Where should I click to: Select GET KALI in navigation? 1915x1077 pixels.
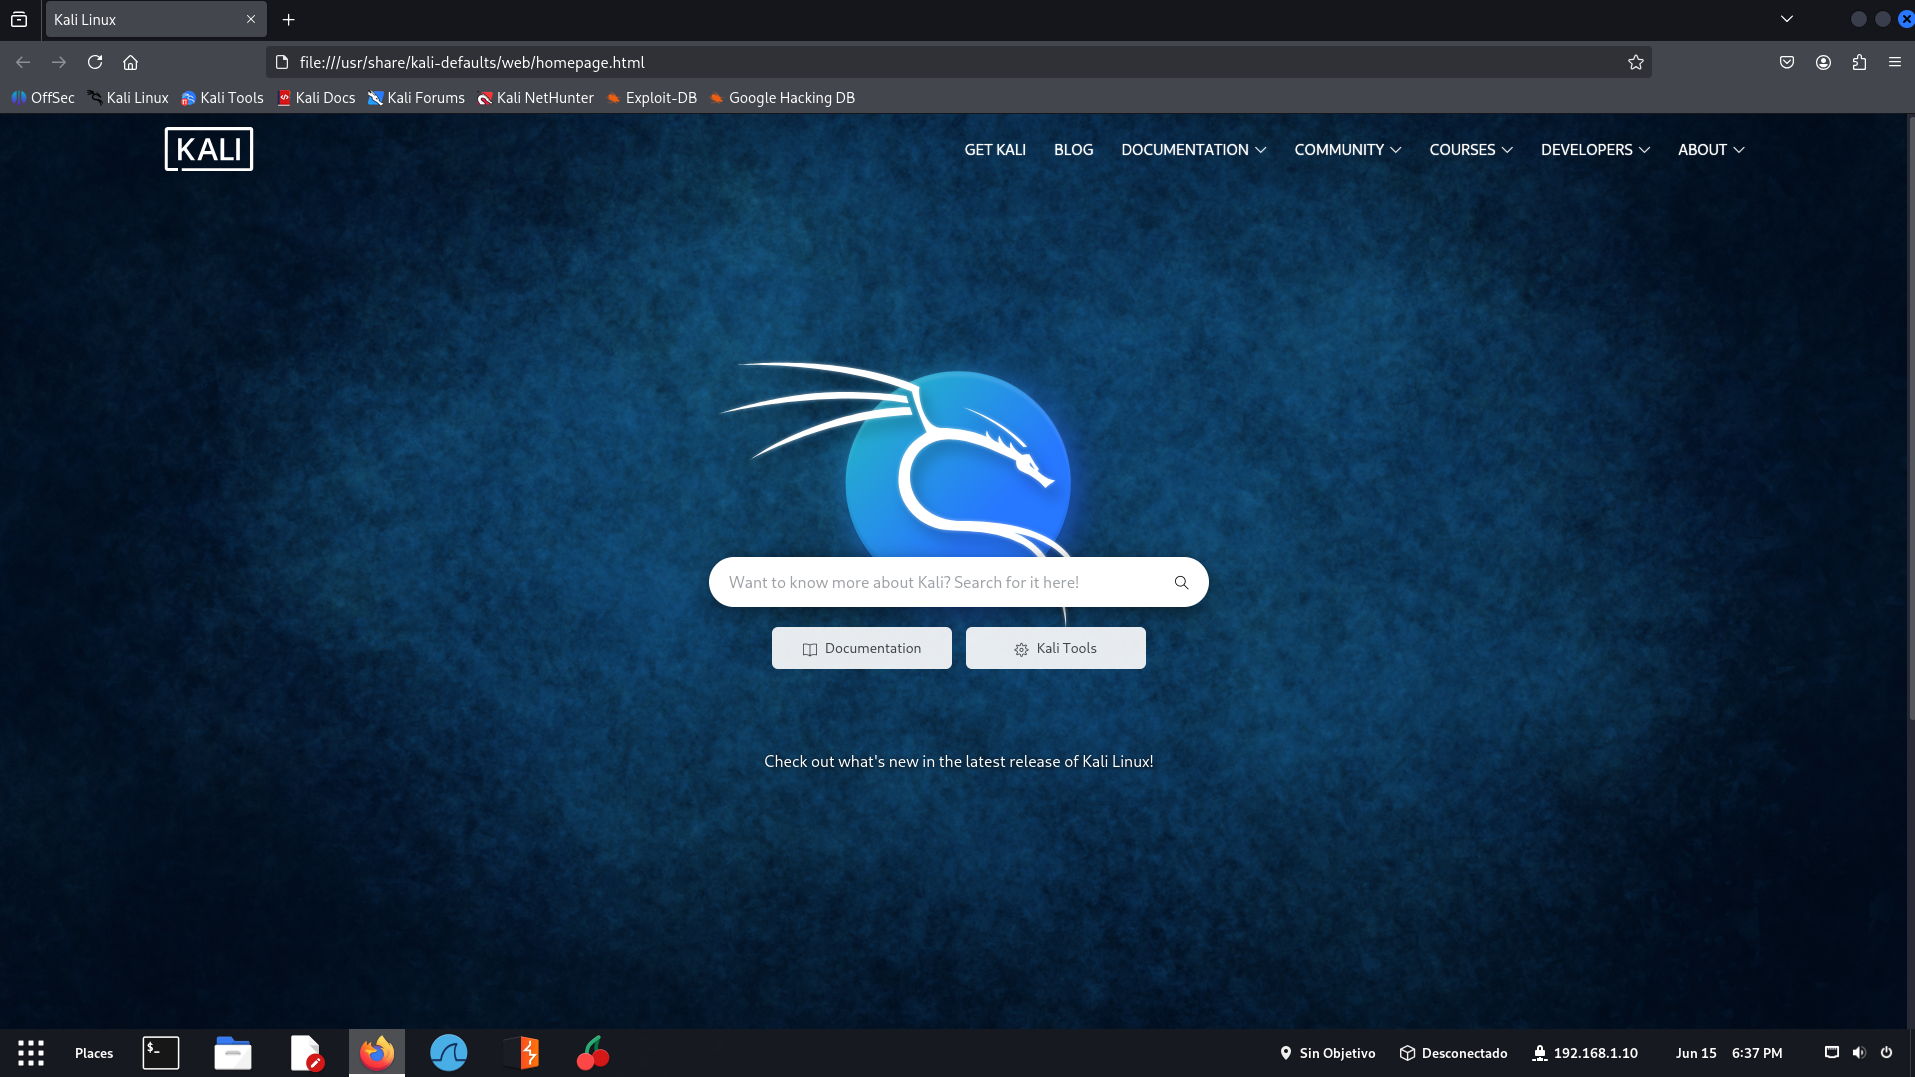coord(995,150)
